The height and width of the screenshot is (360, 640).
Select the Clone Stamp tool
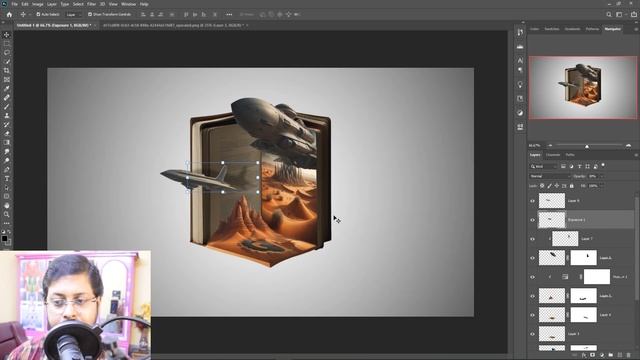[x=7, y=116]
